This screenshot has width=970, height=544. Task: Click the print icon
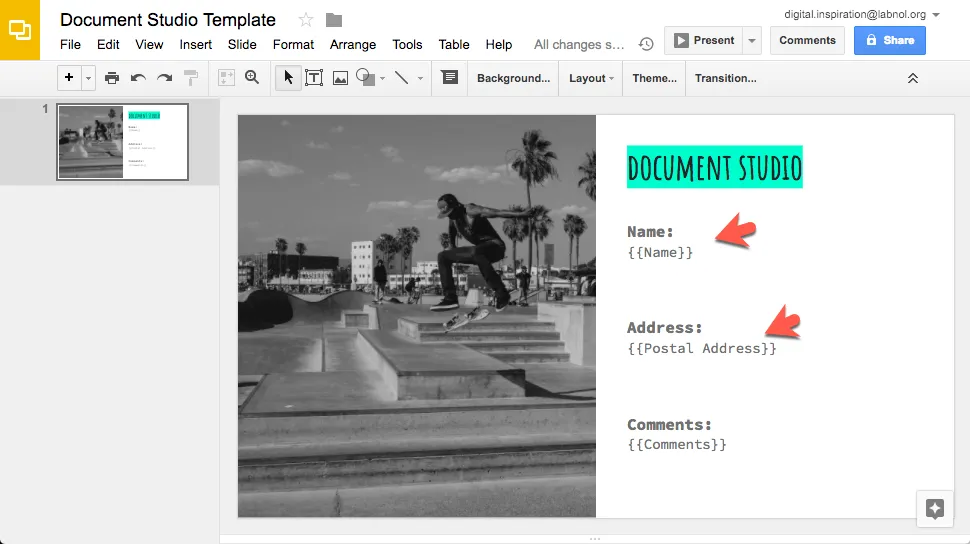112,78
